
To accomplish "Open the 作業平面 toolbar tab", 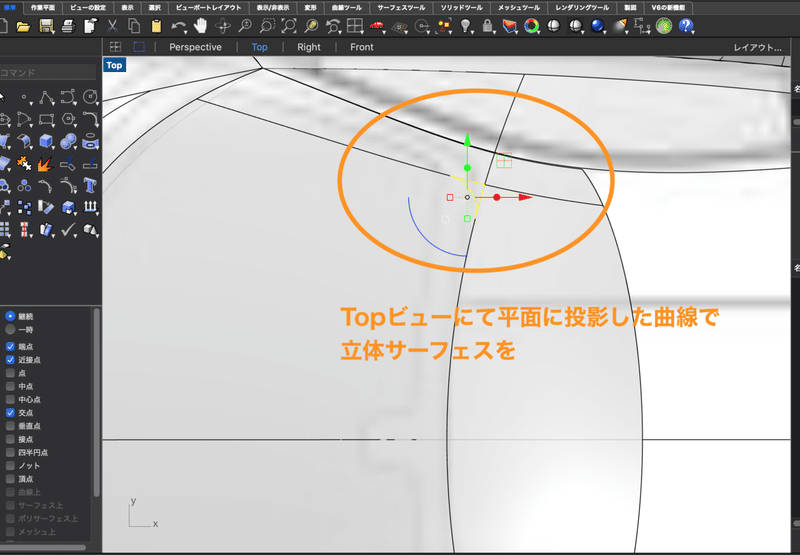I will 43,8.
